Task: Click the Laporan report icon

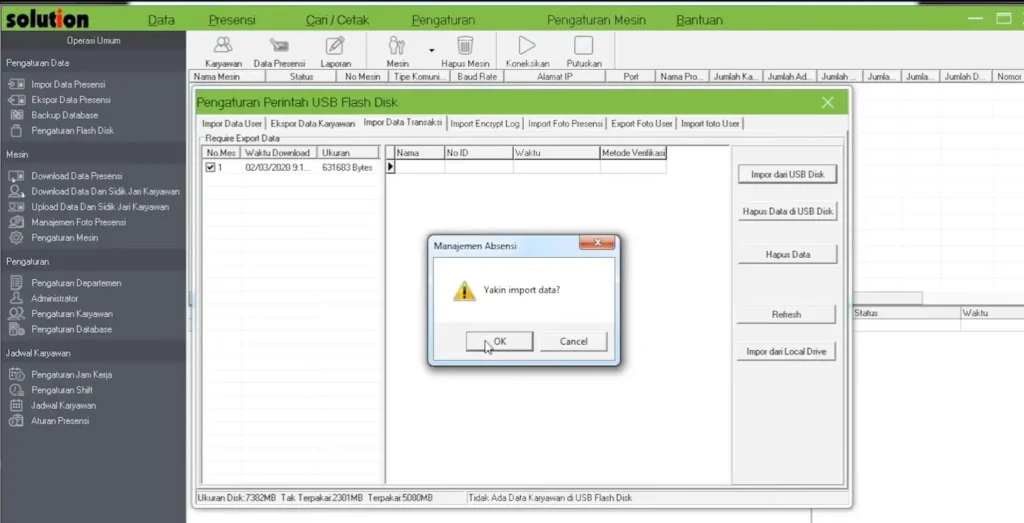Action: pos(335,46)
